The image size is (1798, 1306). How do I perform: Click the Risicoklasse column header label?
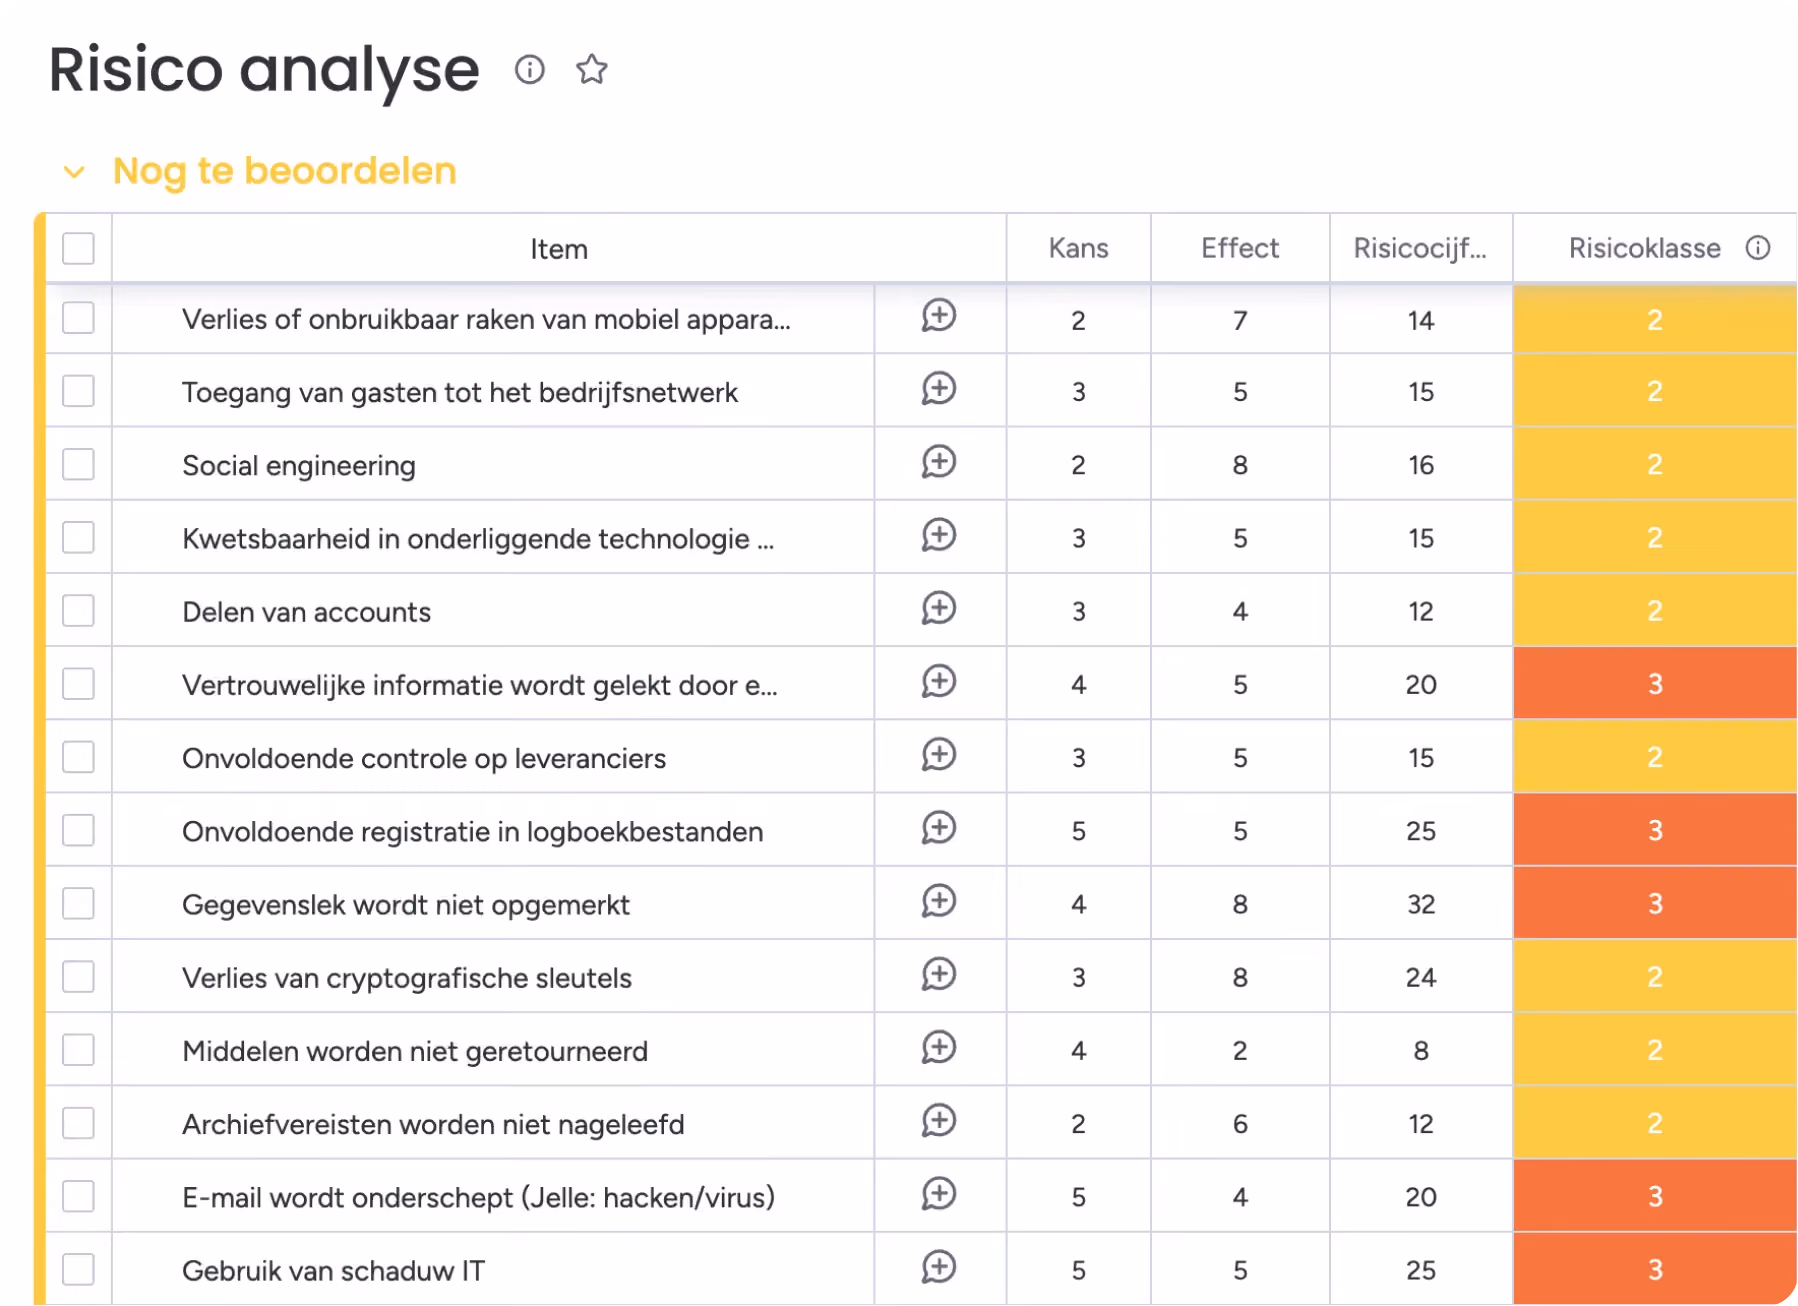(x=1645, y=248)
